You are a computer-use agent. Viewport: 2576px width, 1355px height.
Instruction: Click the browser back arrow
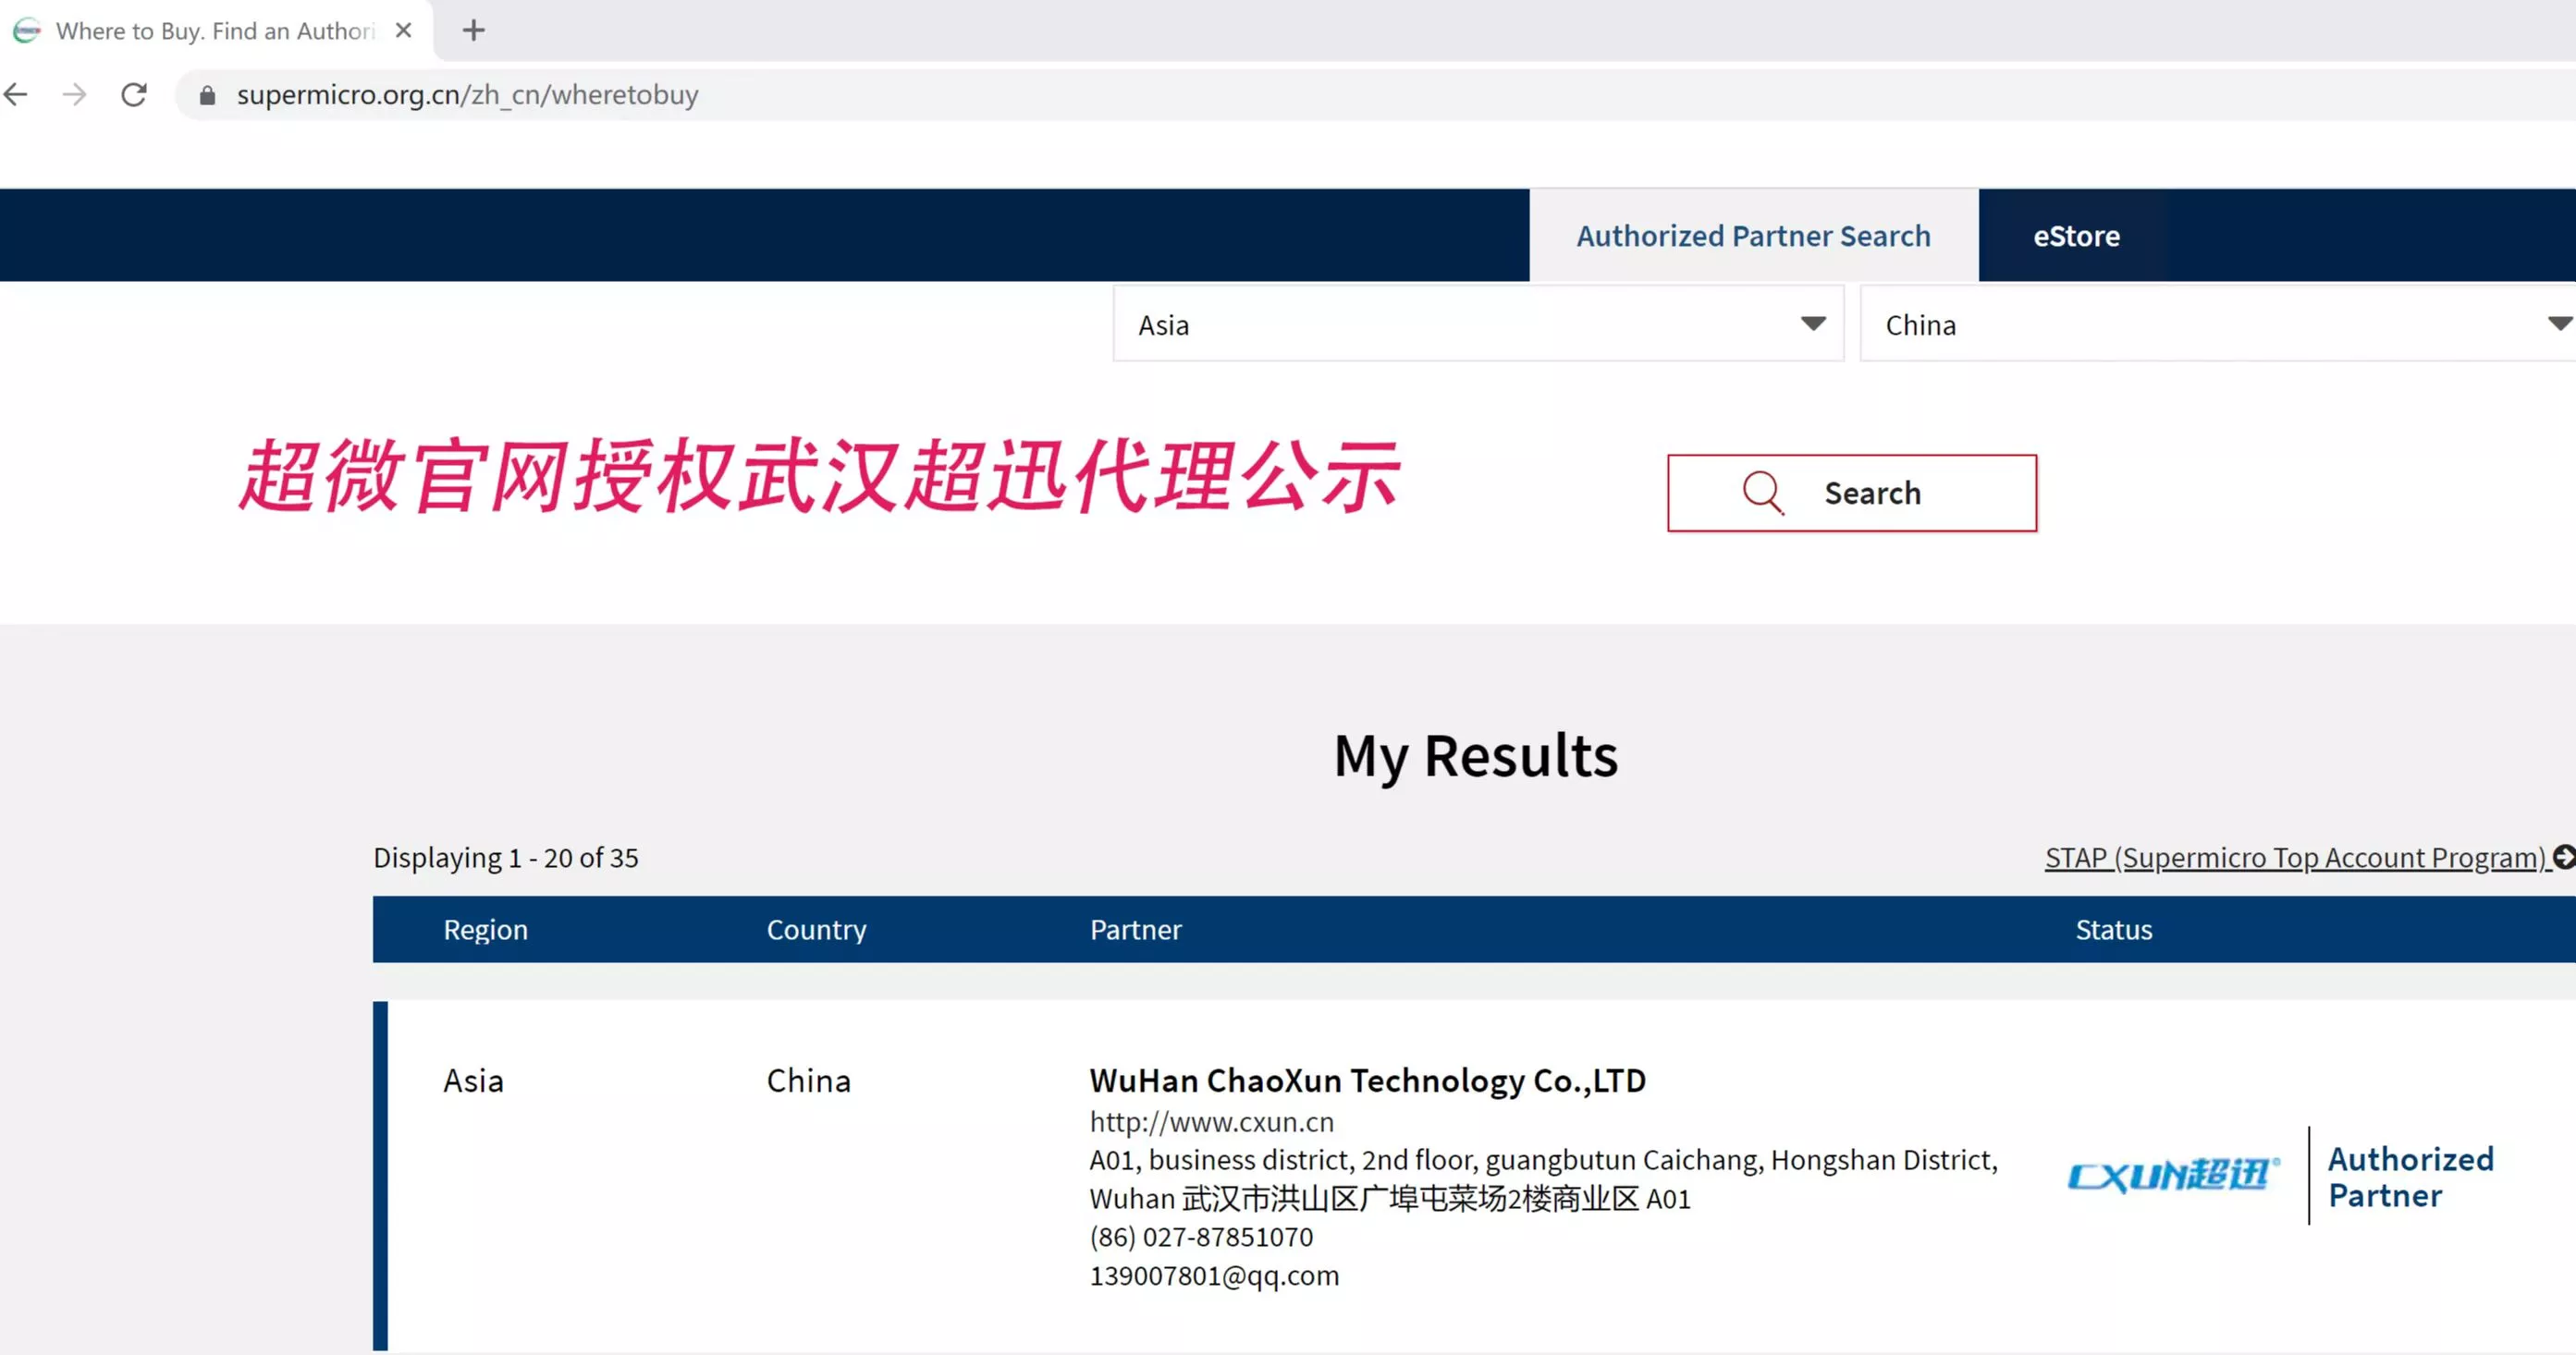point(16,95)
